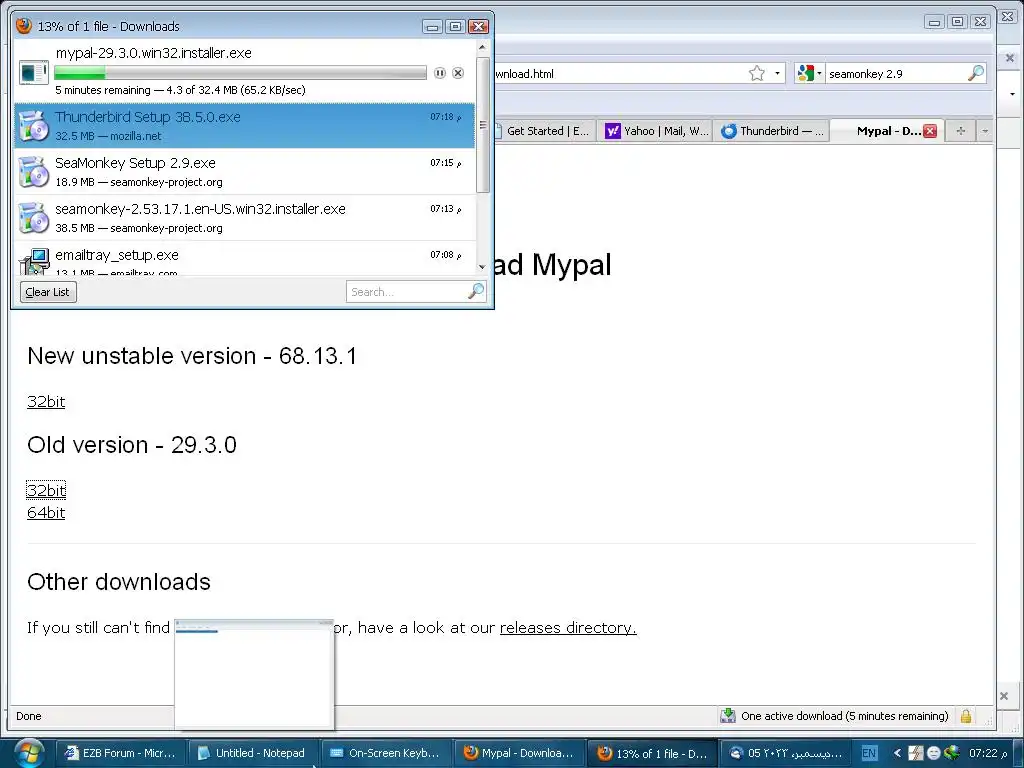Click the seamonkey-2.53.17.1 installer icon
This screenshot has height=768, width=1024.
[x=33, y=217]
